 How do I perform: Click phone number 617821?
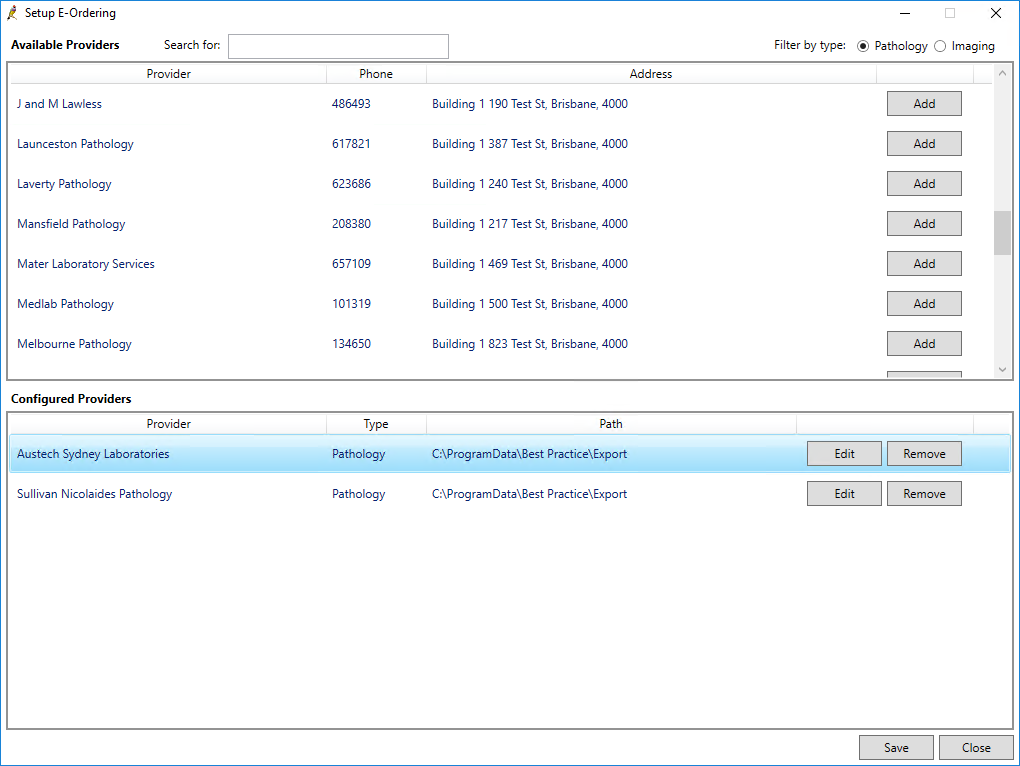[x=351, y=144]
